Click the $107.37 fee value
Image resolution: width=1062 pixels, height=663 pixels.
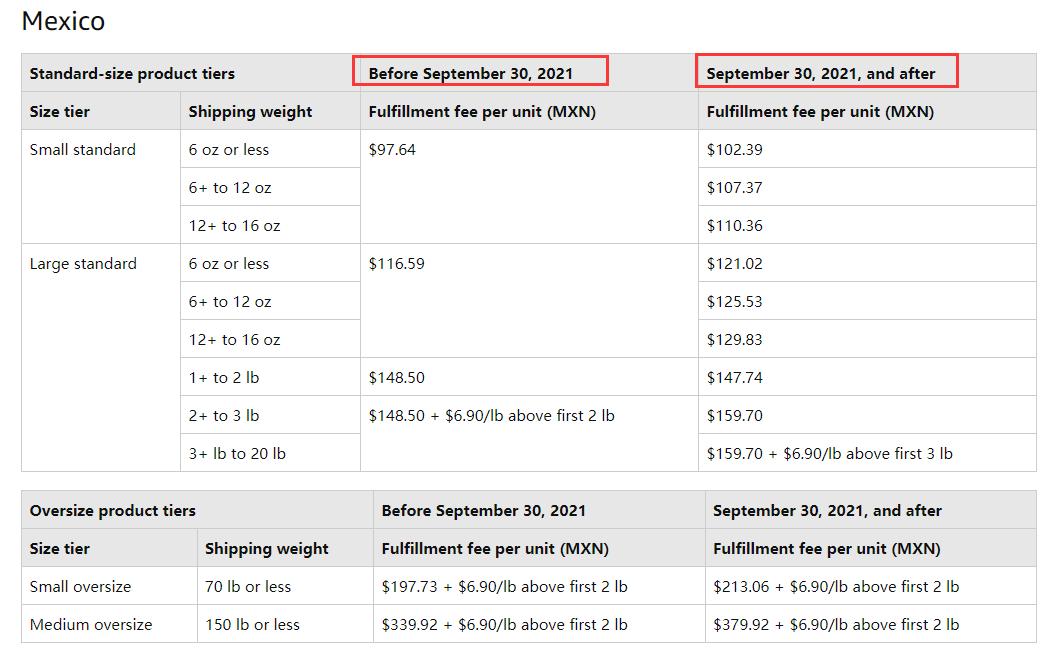click(x=734, y=188)
